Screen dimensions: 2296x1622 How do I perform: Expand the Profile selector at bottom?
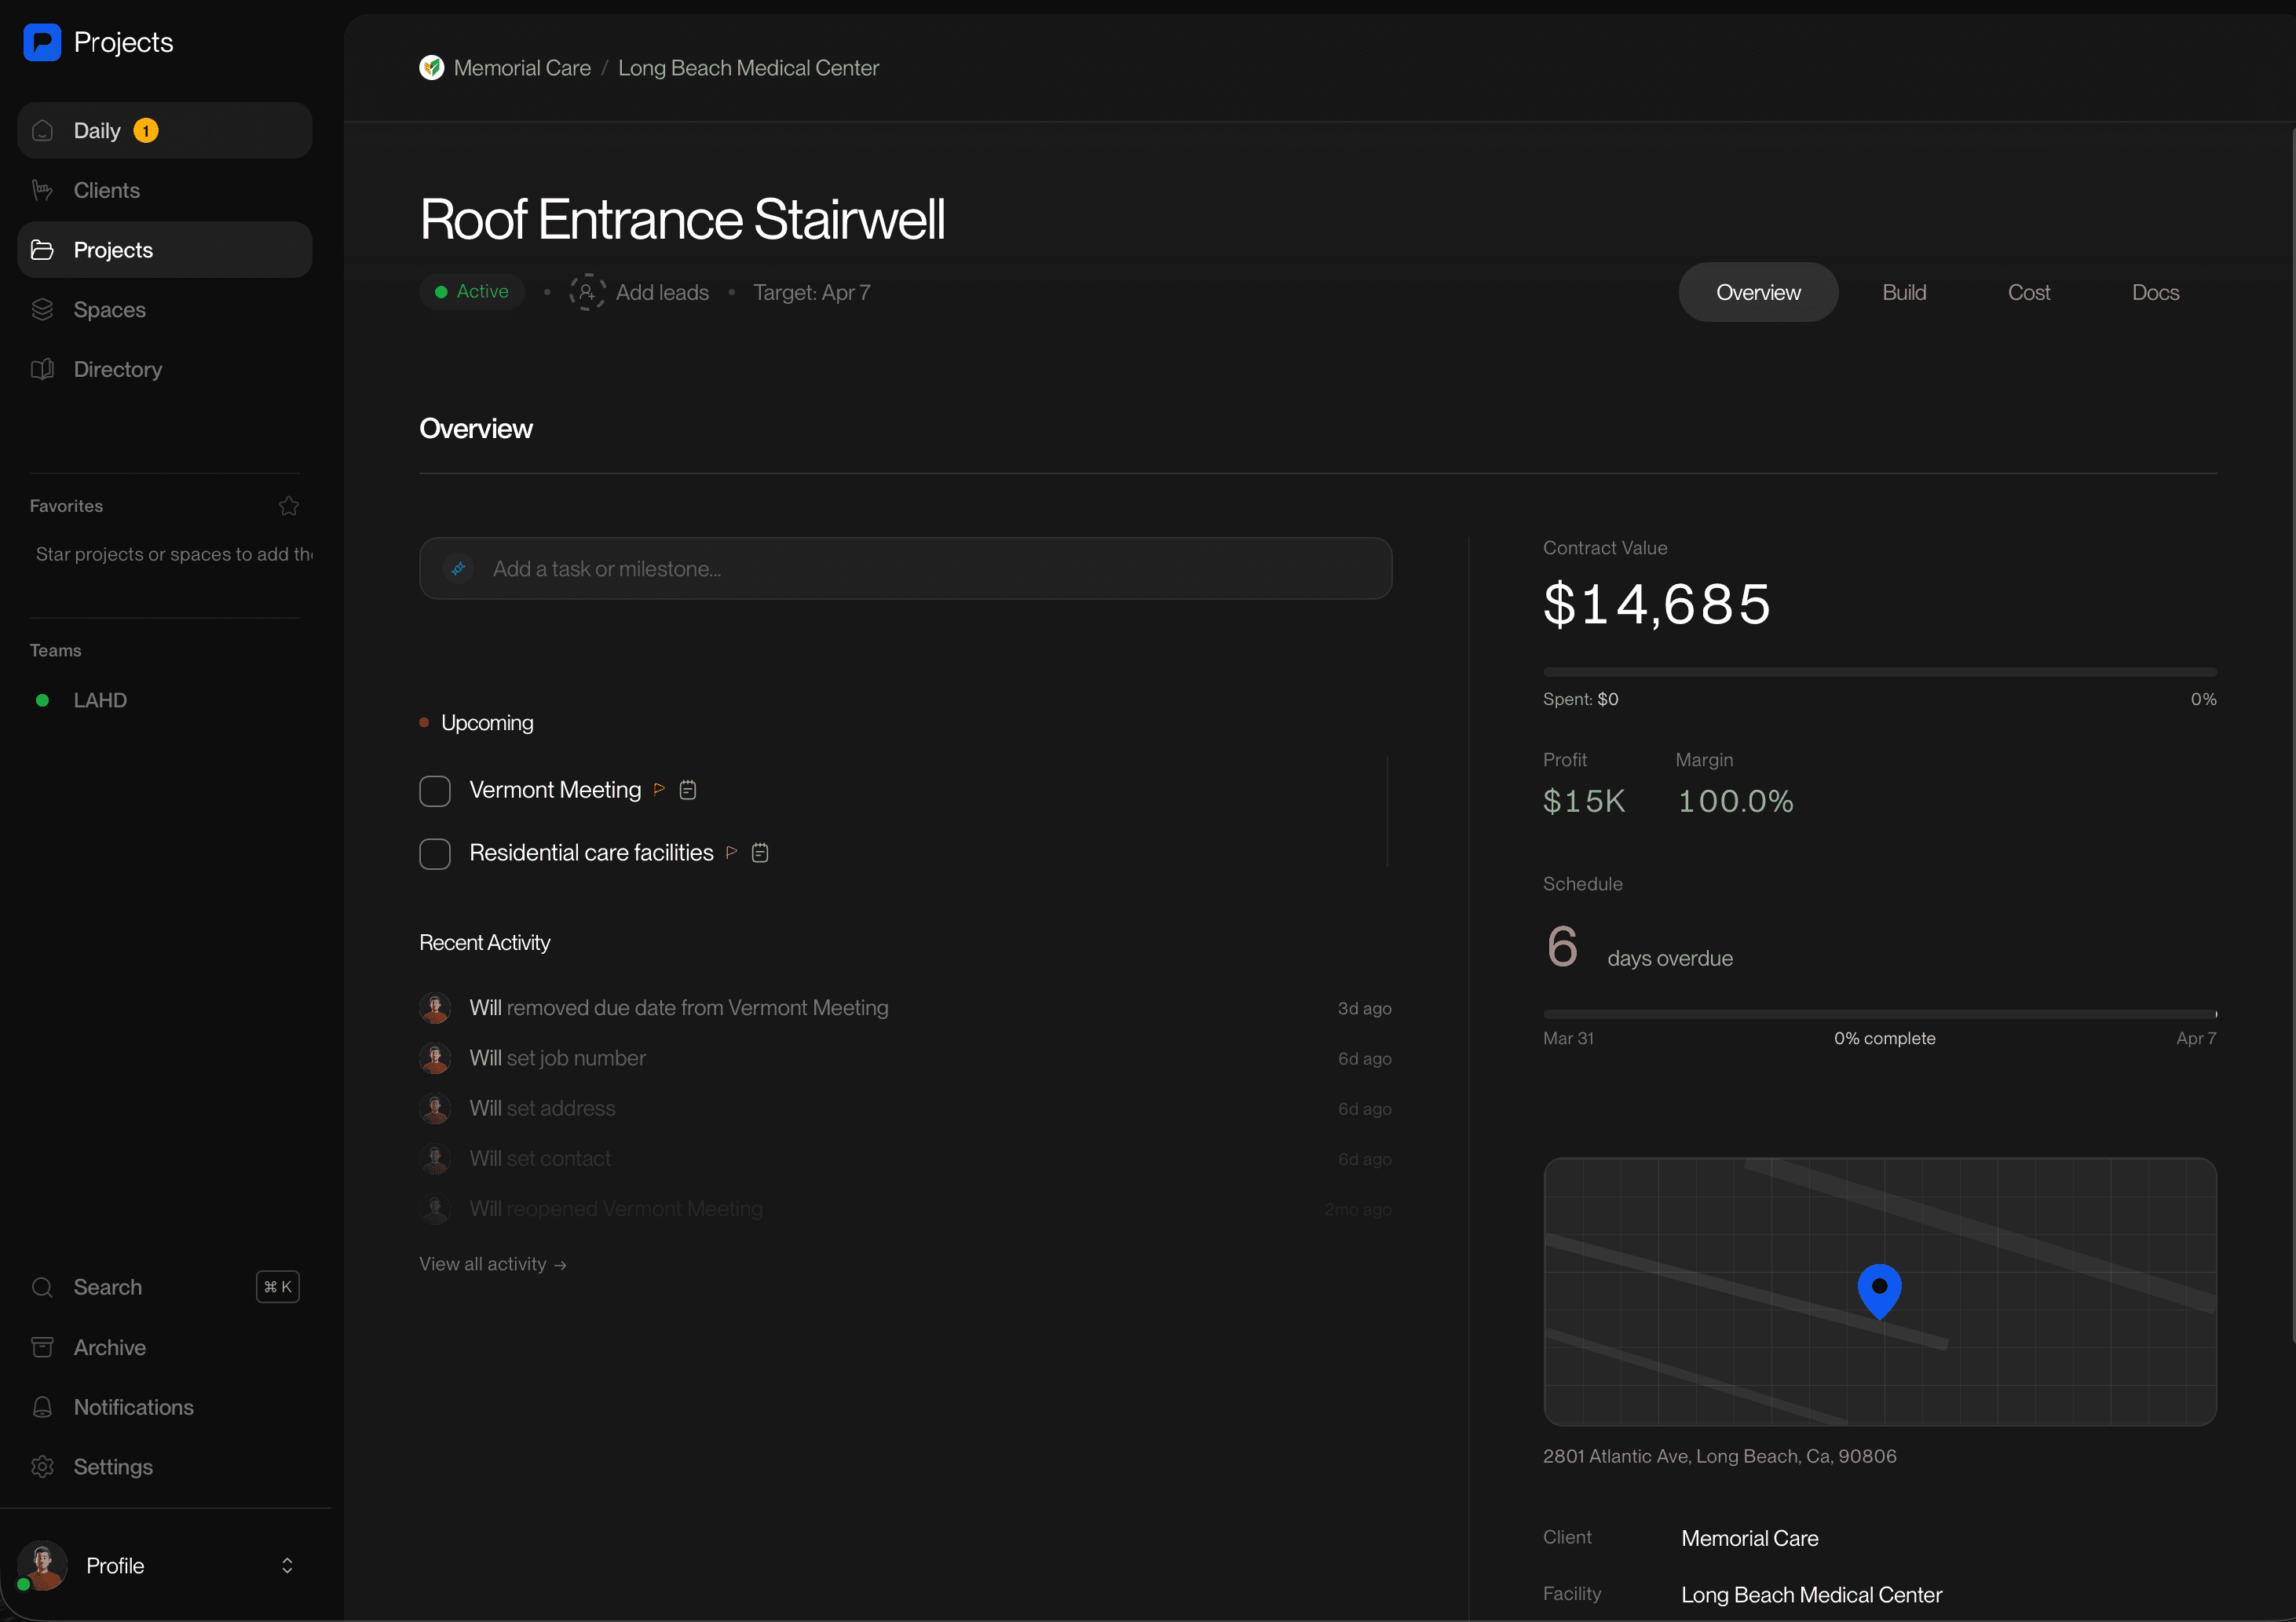click(287, 1565)
